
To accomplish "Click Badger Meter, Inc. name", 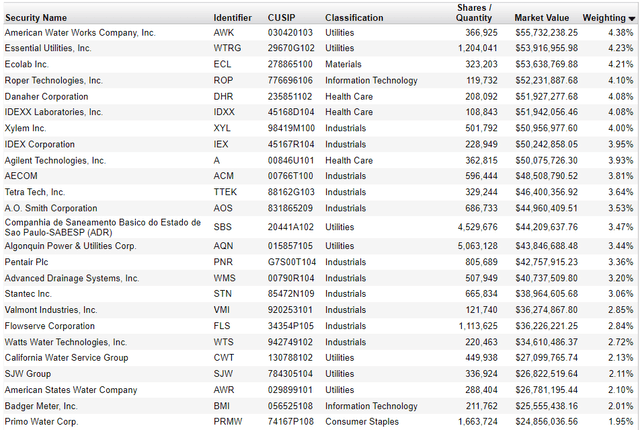I will click(x=41, y=406).
